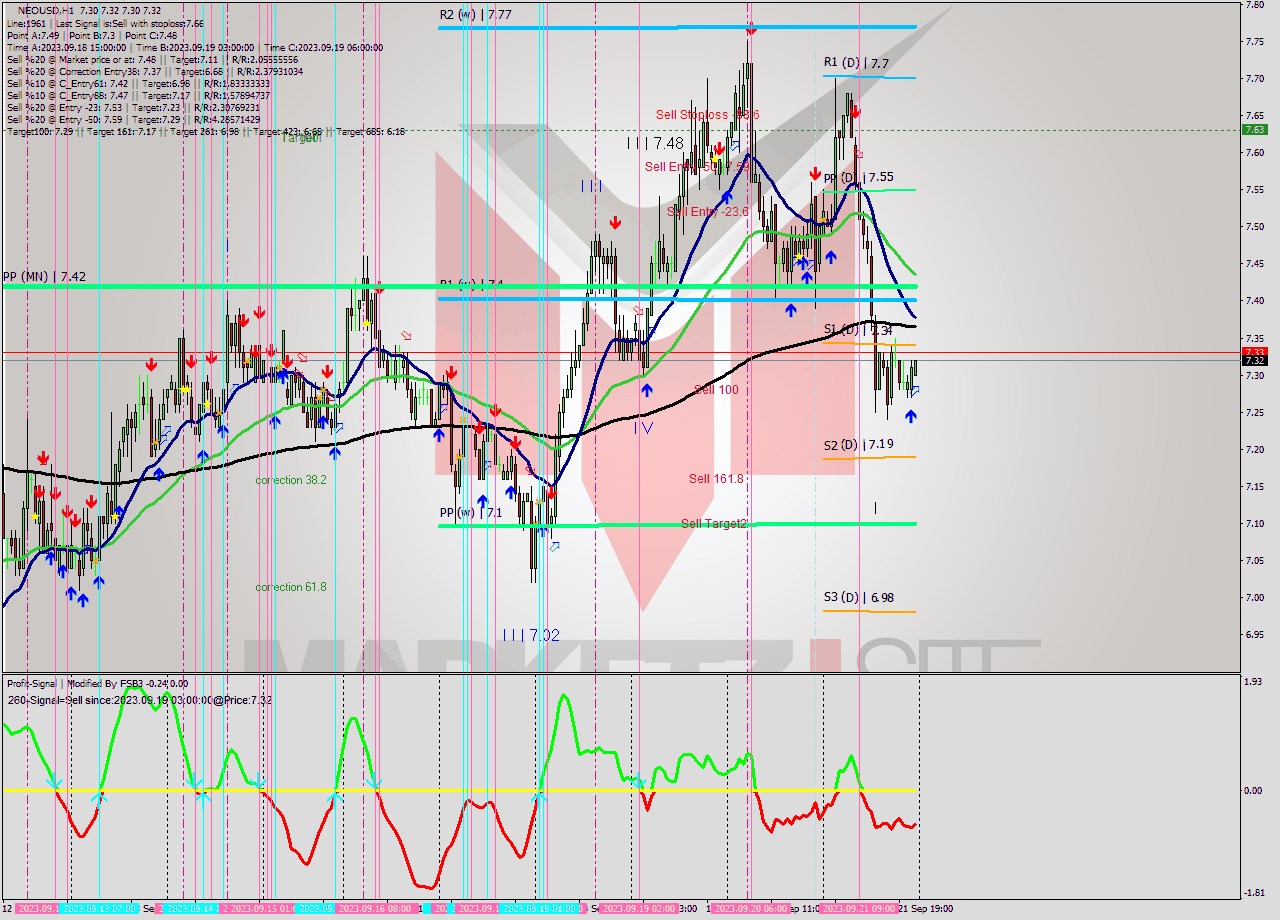Click the 'I I | 7.48' wave label
Image resolution: width=1280 pixels, height=920 pixels.
pyautogui.click(x=655, y=143)
